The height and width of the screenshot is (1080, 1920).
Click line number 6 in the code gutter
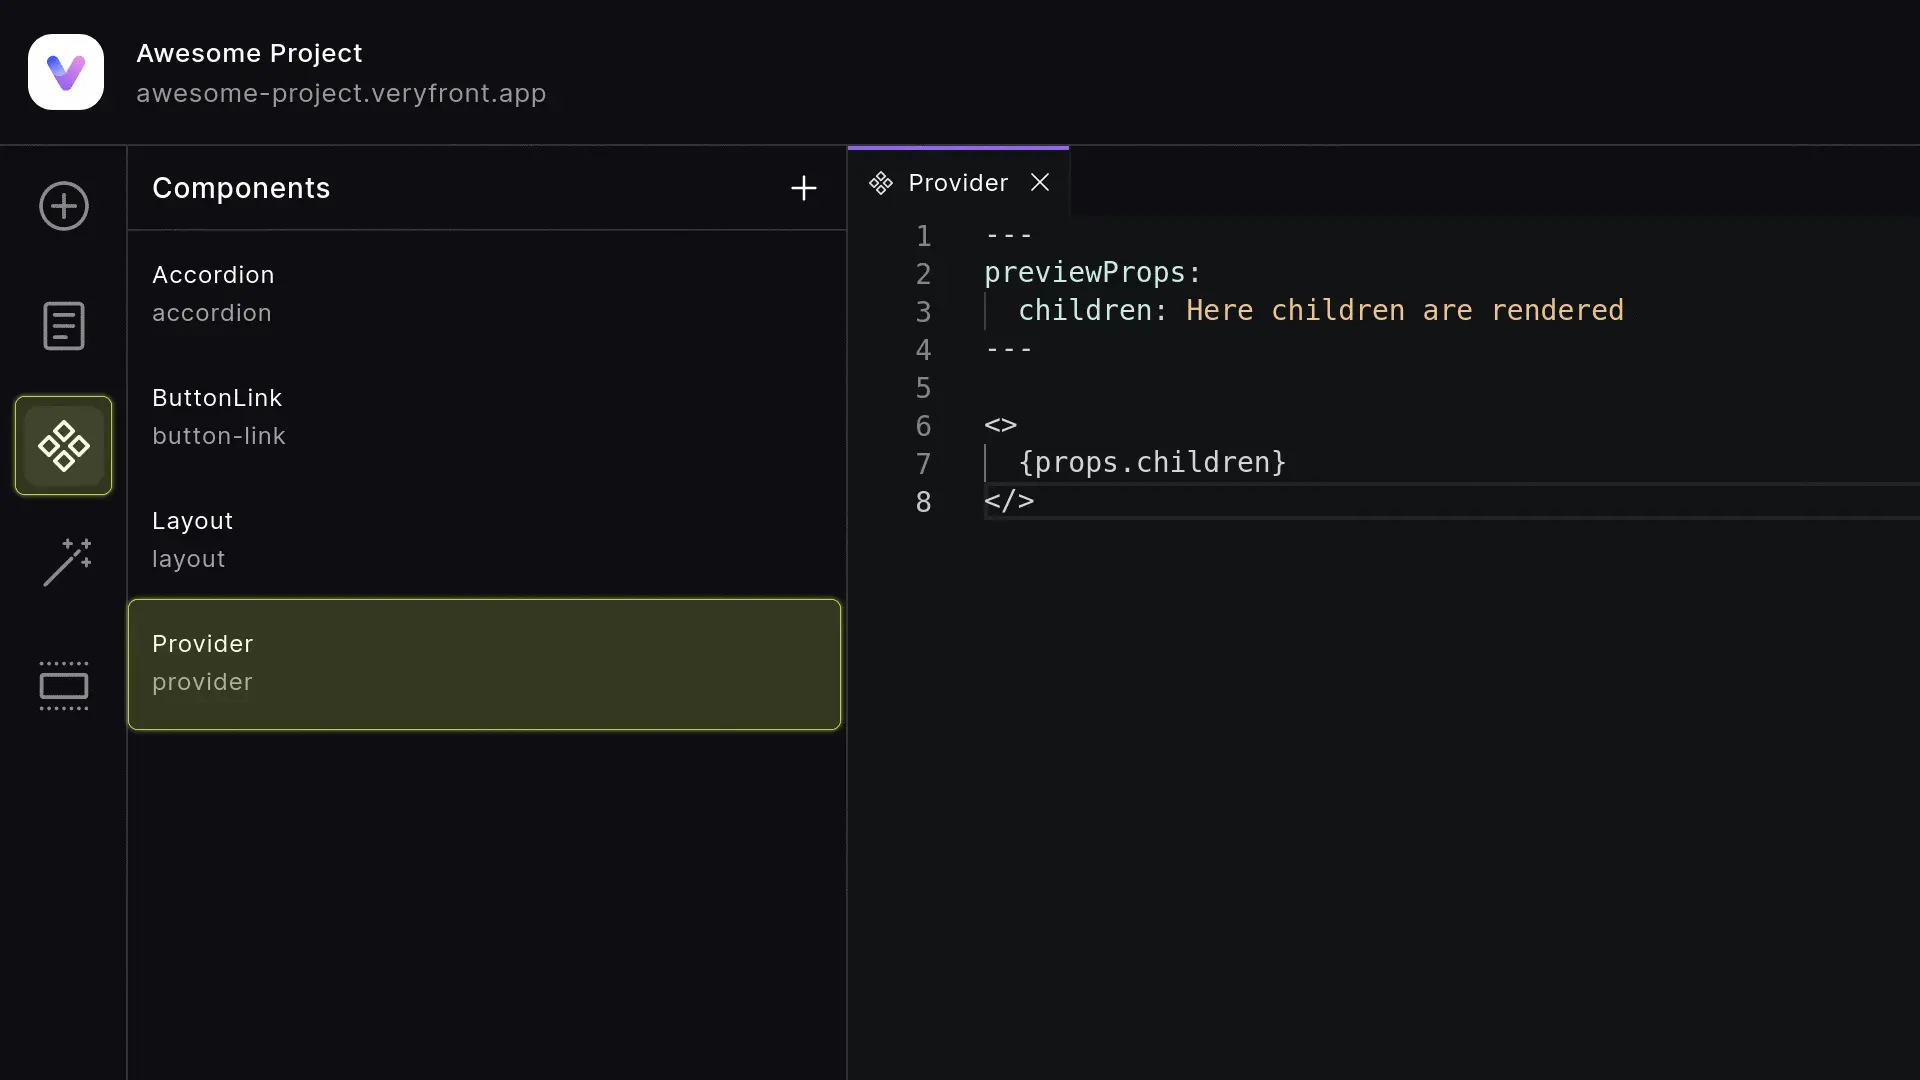coord(923,425)
